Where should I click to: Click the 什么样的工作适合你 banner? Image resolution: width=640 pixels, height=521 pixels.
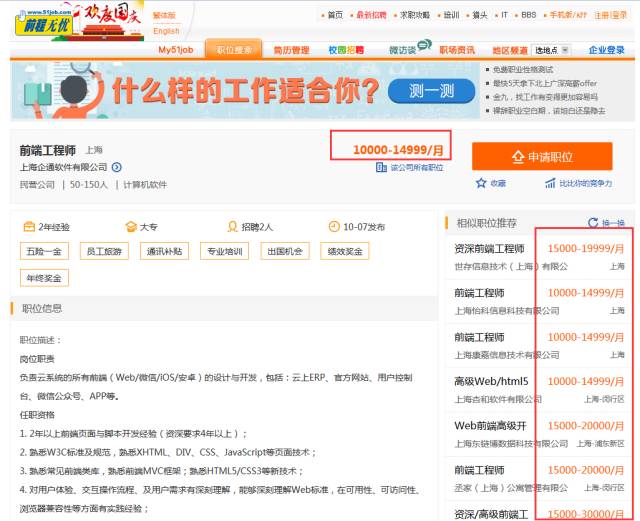(x=245, y=91)
